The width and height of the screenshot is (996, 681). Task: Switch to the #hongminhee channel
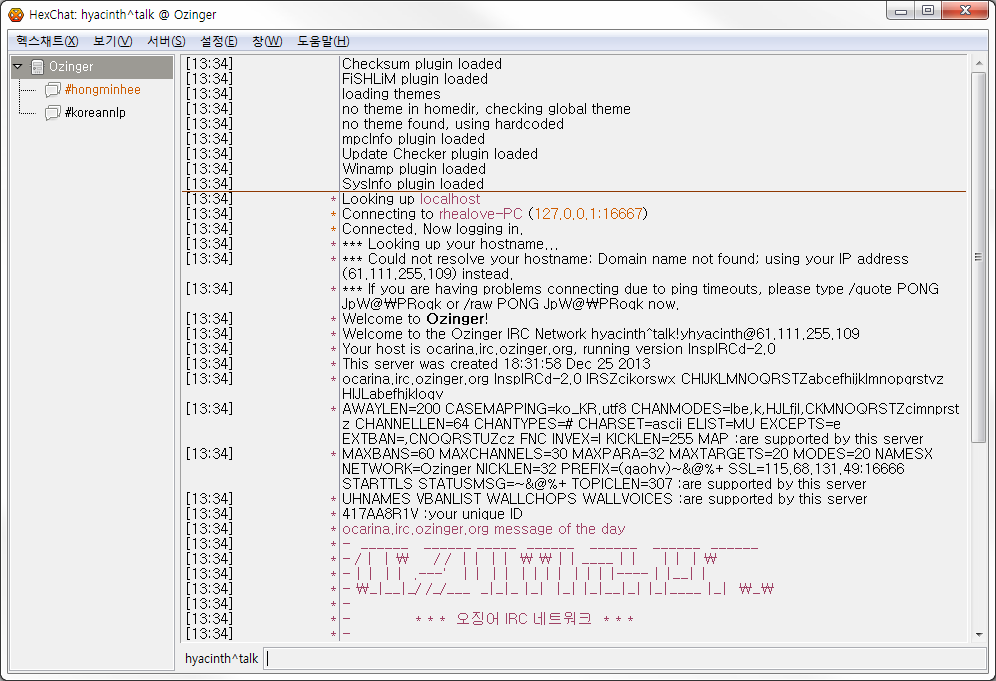[102, 90]
